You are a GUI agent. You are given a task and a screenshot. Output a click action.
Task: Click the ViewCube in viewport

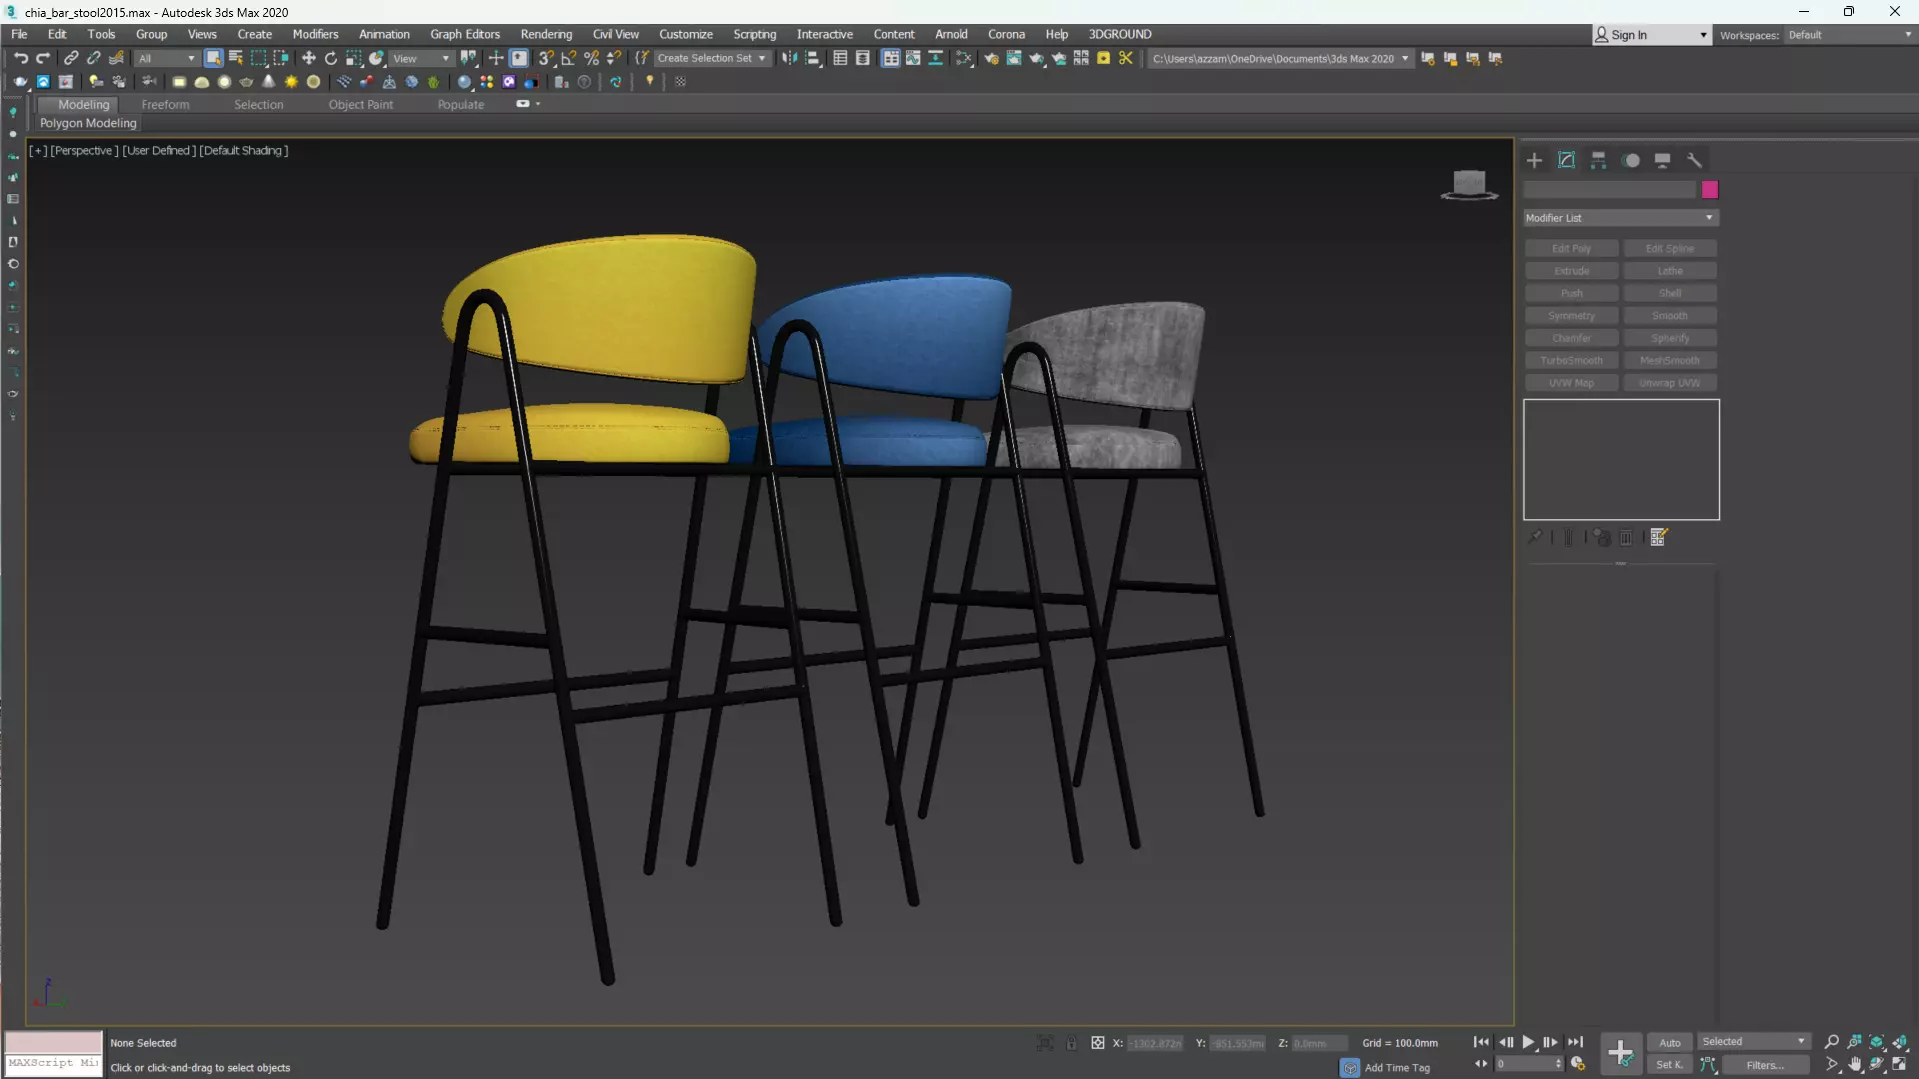[1469, 184]
